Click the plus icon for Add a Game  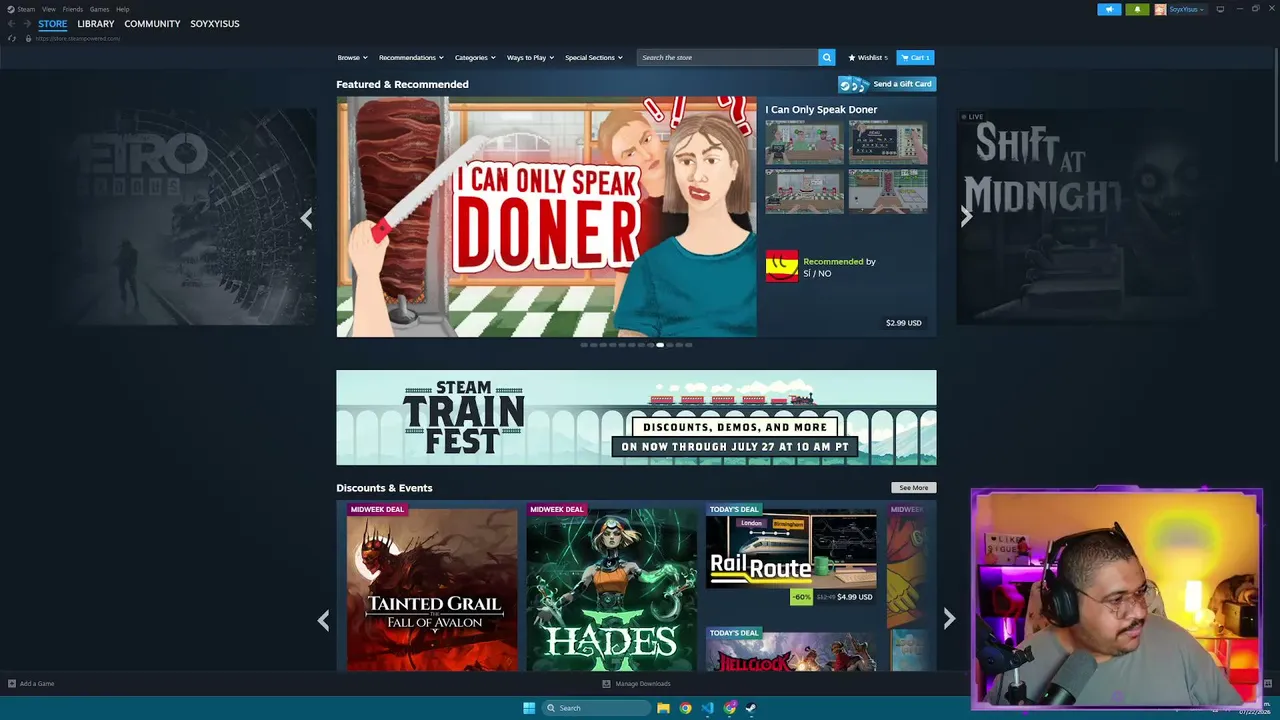[12, 684]
